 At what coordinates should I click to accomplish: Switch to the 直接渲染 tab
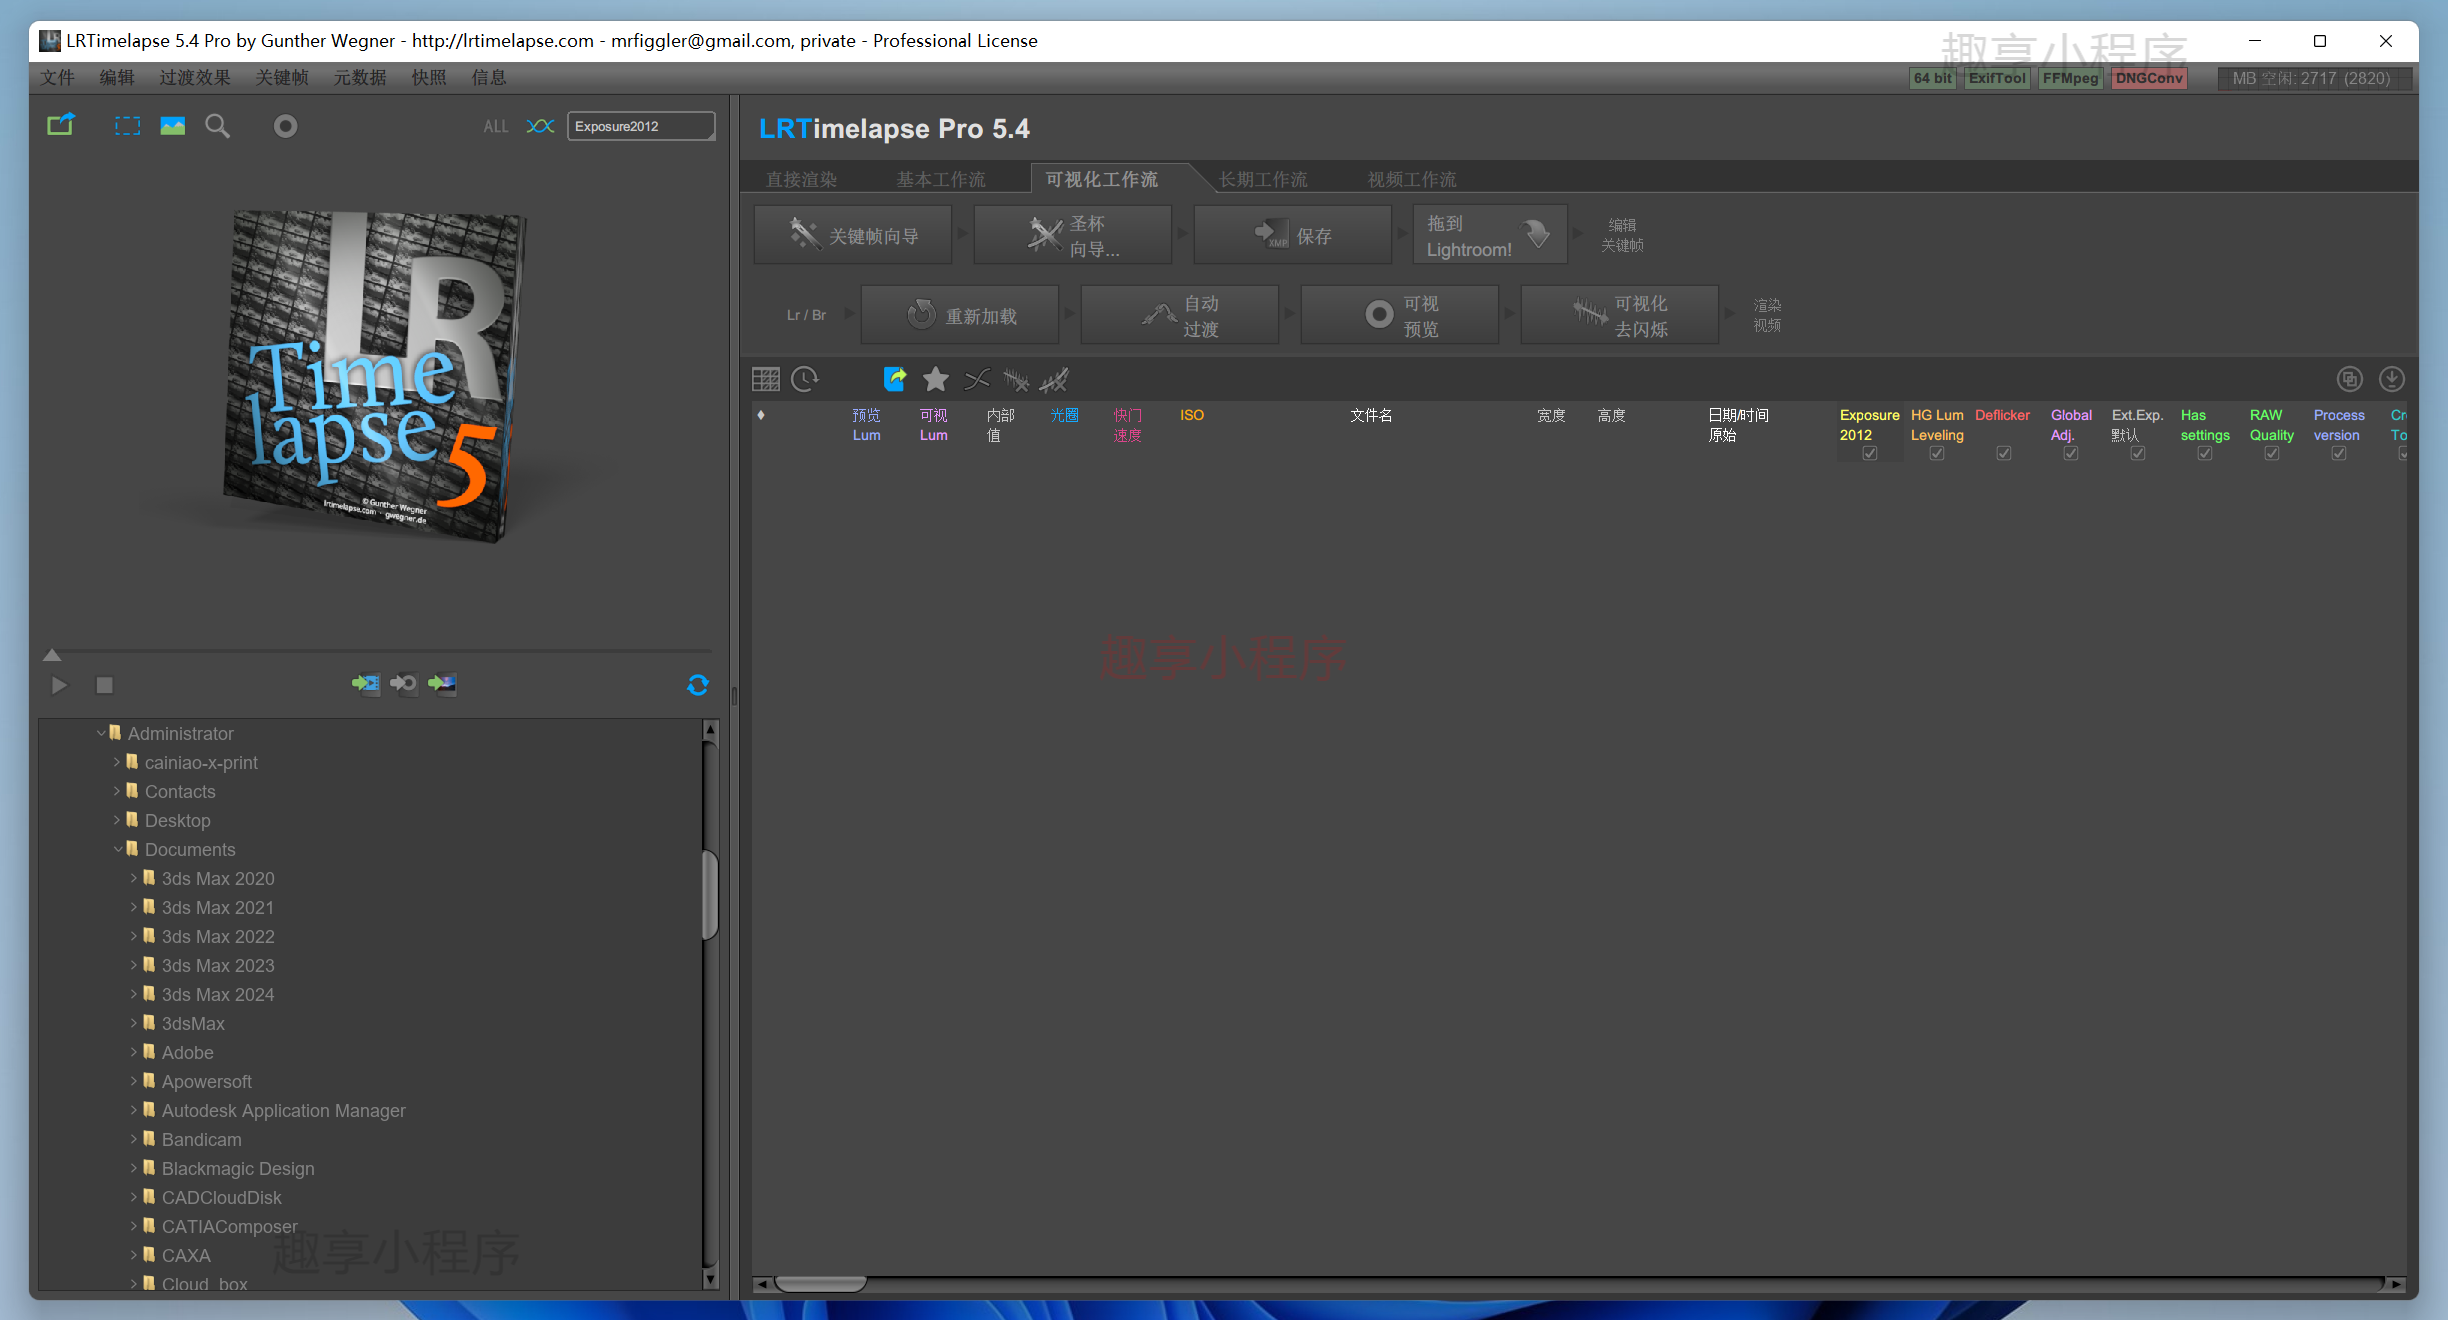pos(802,179)
